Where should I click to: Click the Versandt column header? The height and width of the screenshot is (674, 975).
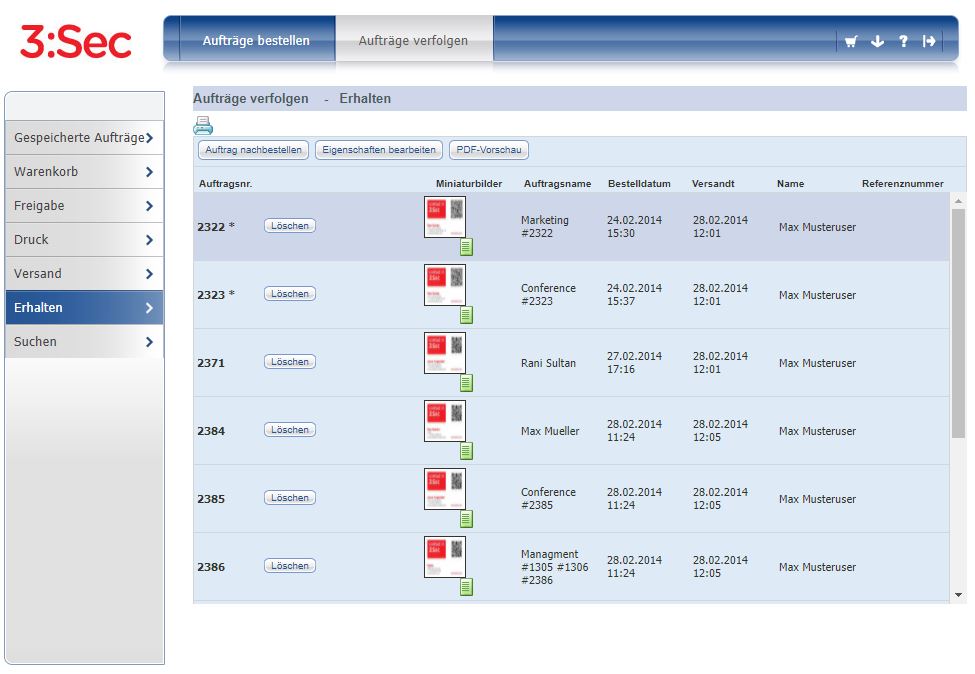point(713,183)
